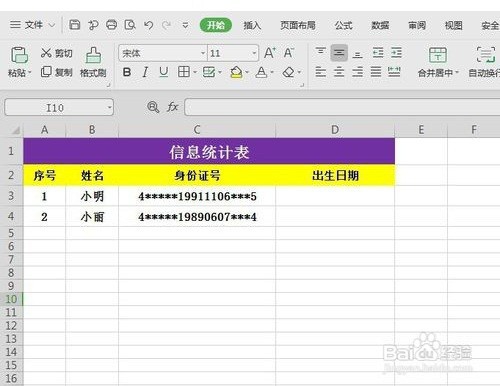Switch to the 公式 tab
The height and width of the screenshot is (386, 500).
tap(343, 25)
